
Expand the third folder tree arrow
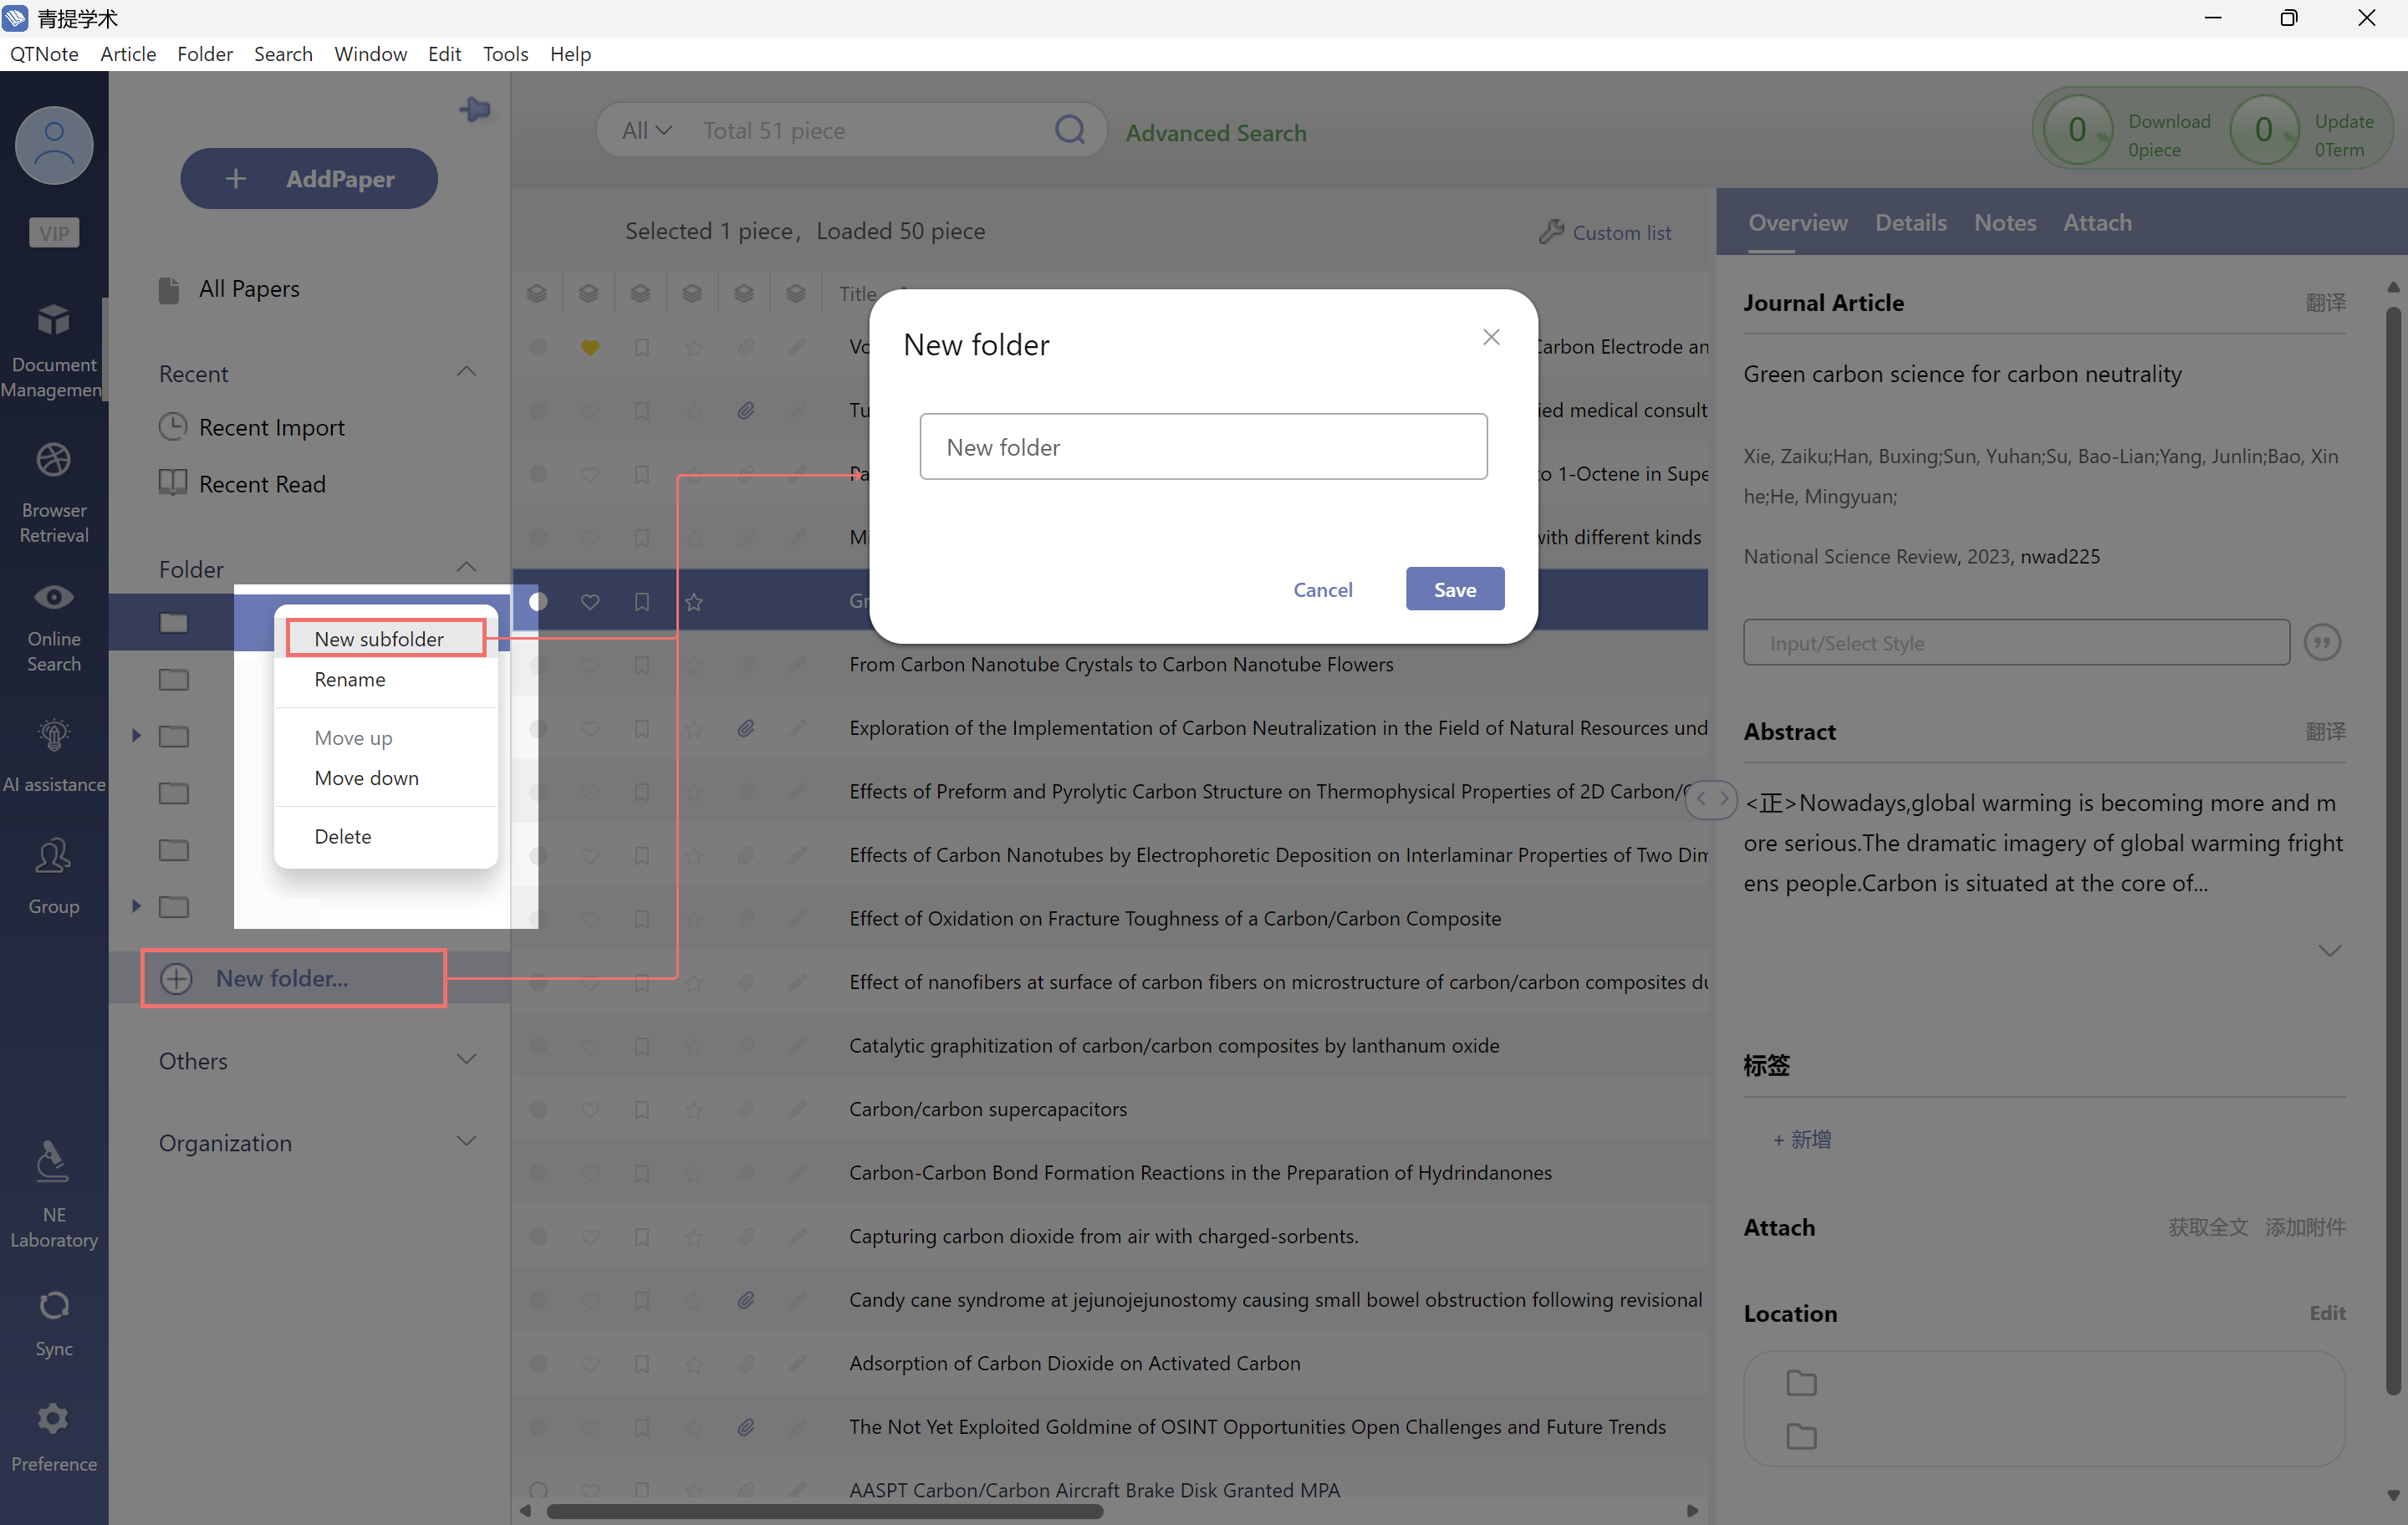(x=136, y=736)
